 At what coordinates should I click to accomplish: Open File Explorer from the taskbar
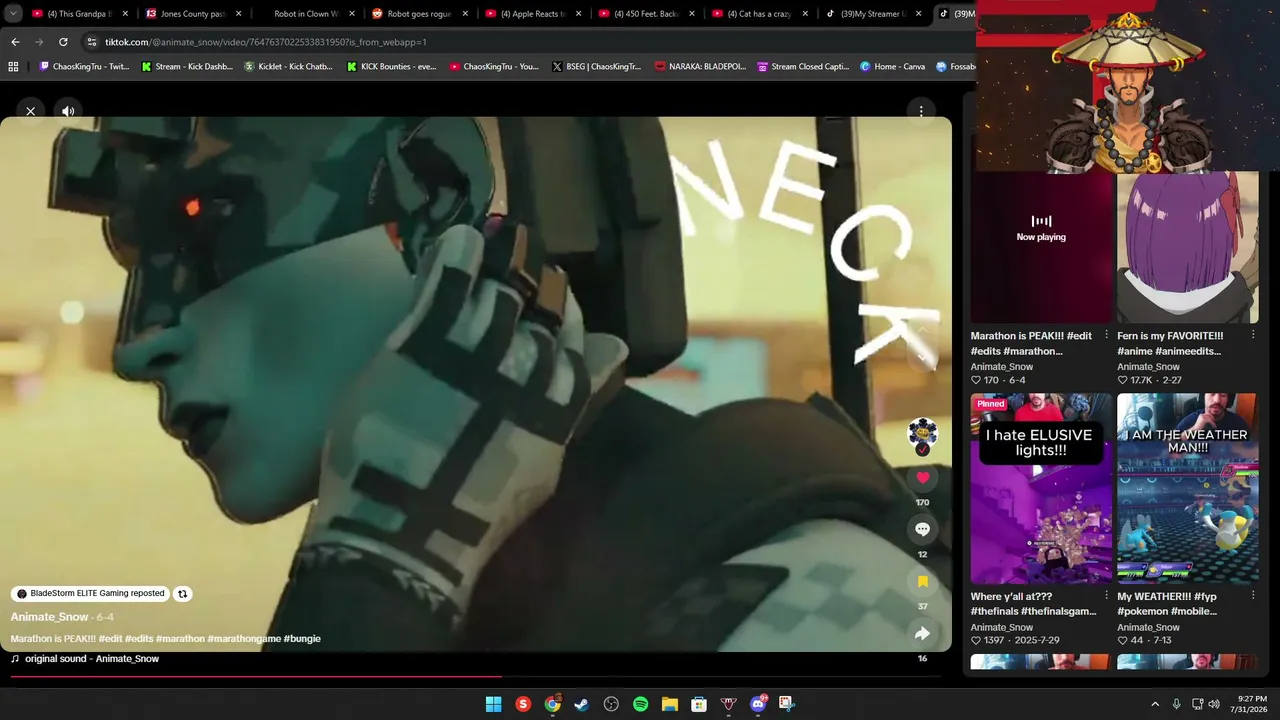[x=670, y=704]
